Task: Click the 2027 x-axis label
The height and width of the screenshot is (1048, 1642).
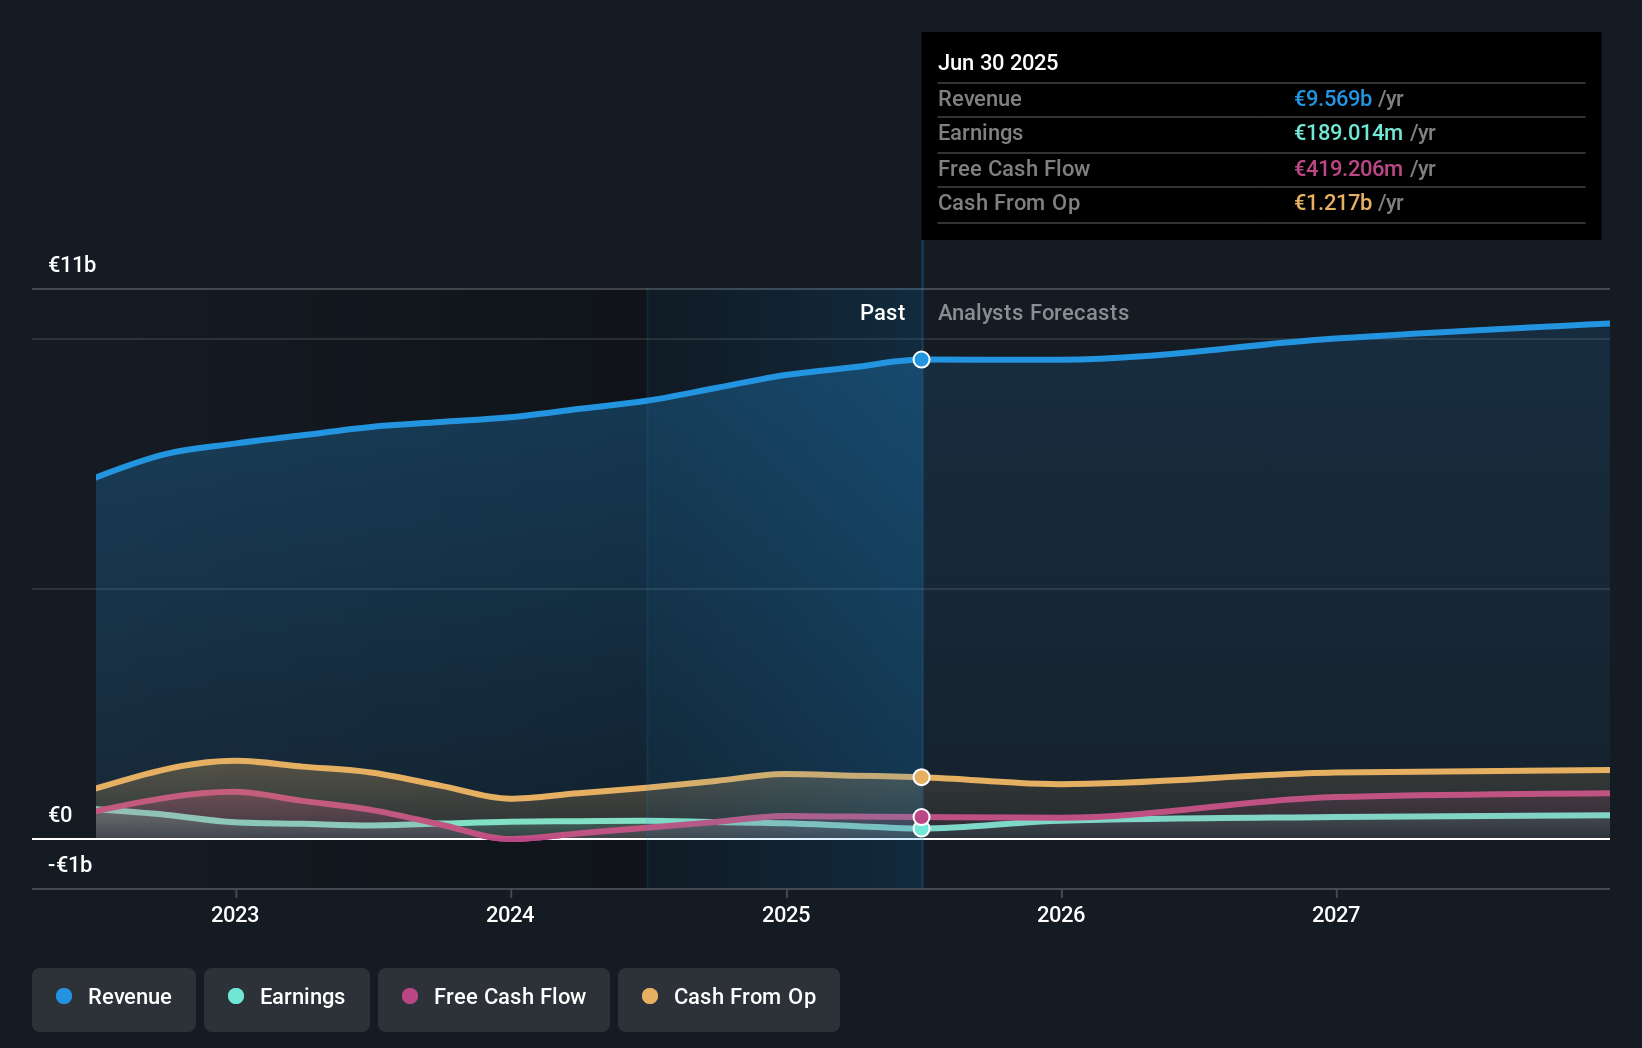Action: click(1336, 914)
